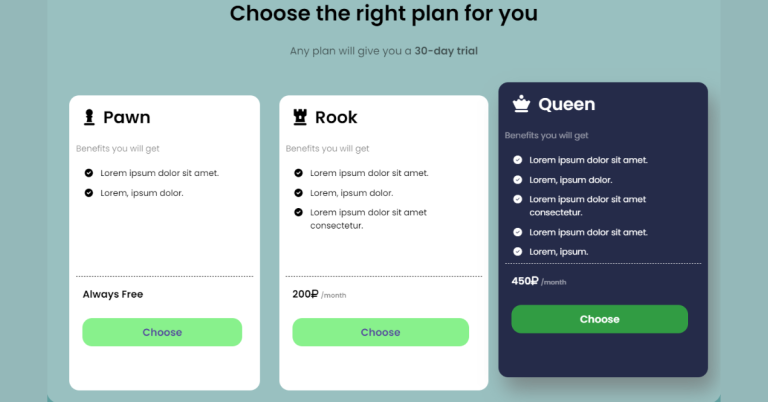Click the Queen plan title
Screen dimensions: 768x402
click(x=566, y=104)
